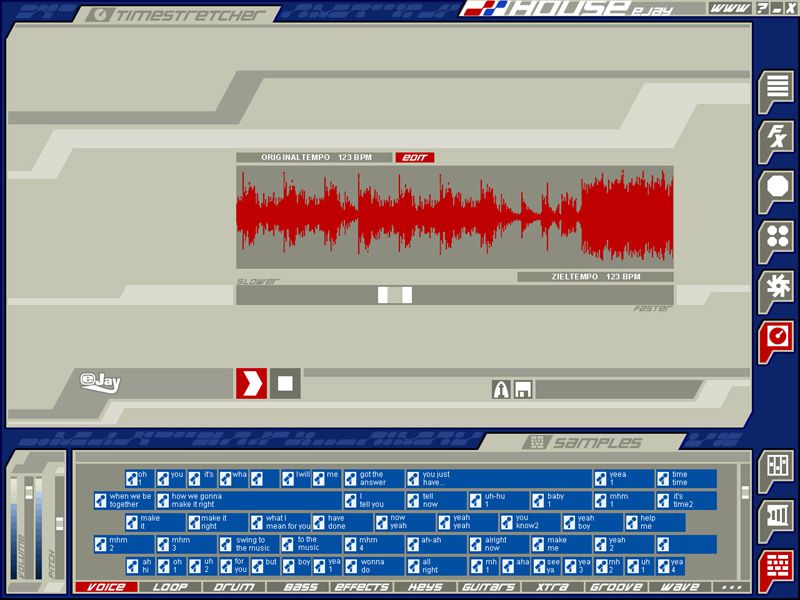
Task: Open the WWW link in title bar
Action: tap(729, 8)
